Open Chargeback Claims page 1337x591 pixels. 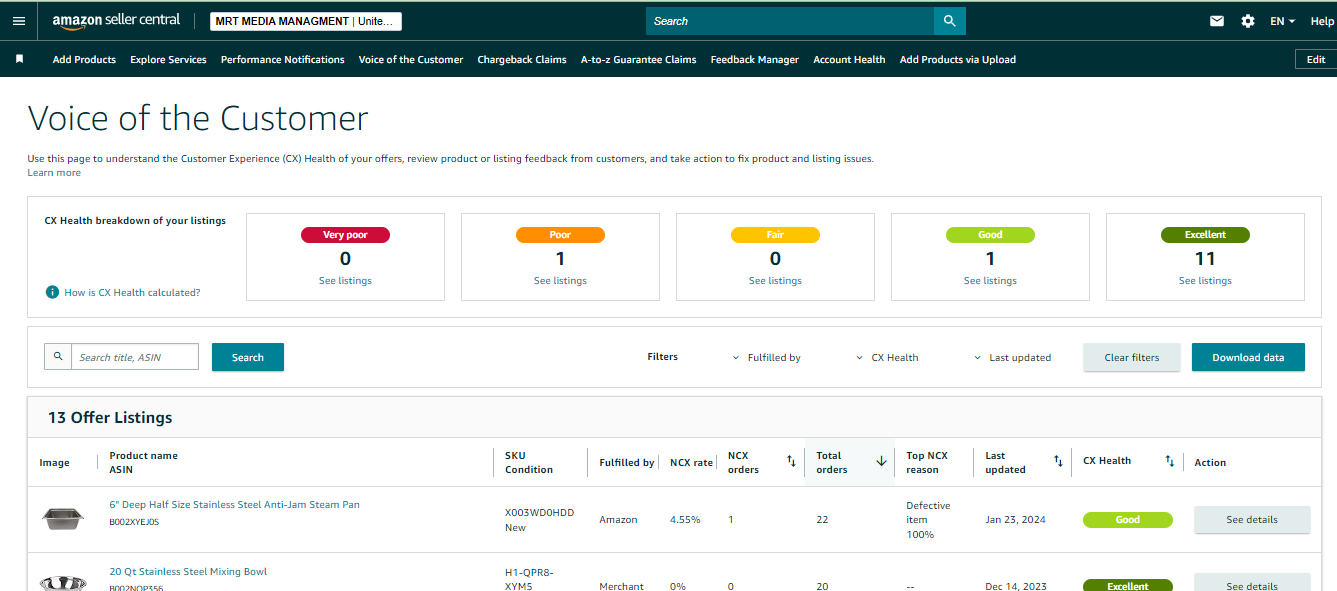coord(522,60)
